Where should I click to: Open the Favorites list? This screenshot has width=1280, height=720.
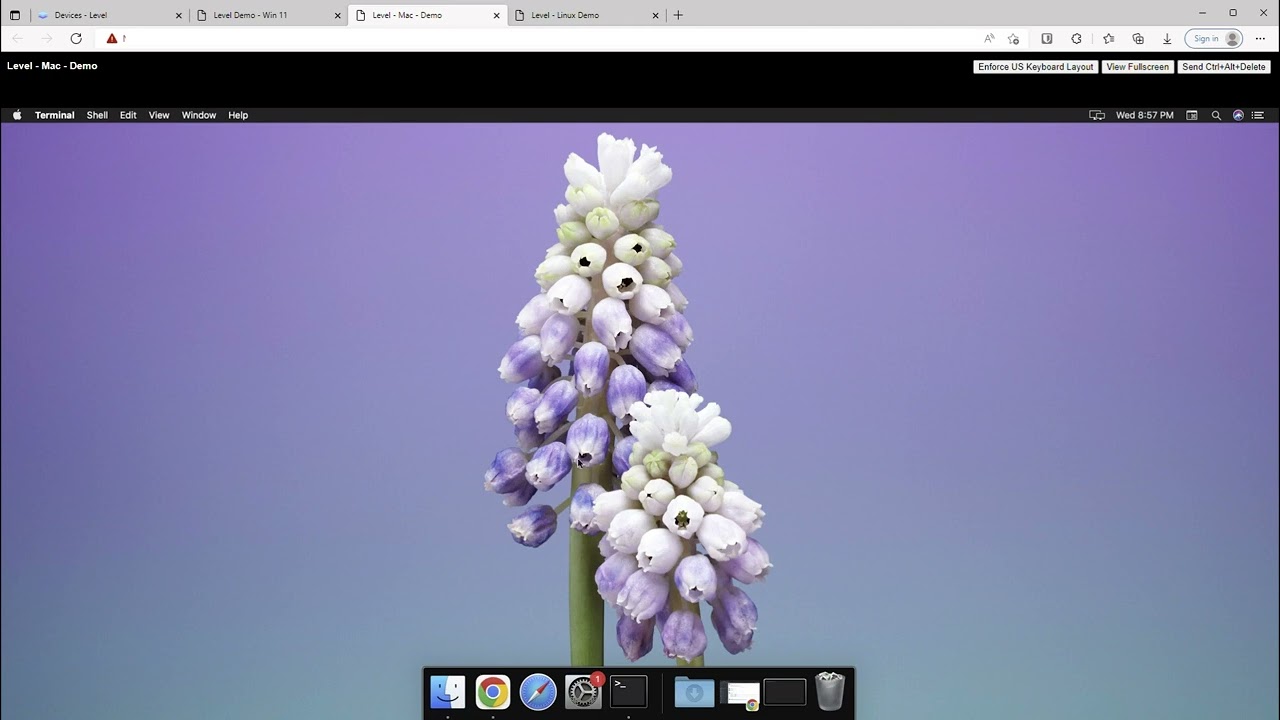click(1108, 38)
